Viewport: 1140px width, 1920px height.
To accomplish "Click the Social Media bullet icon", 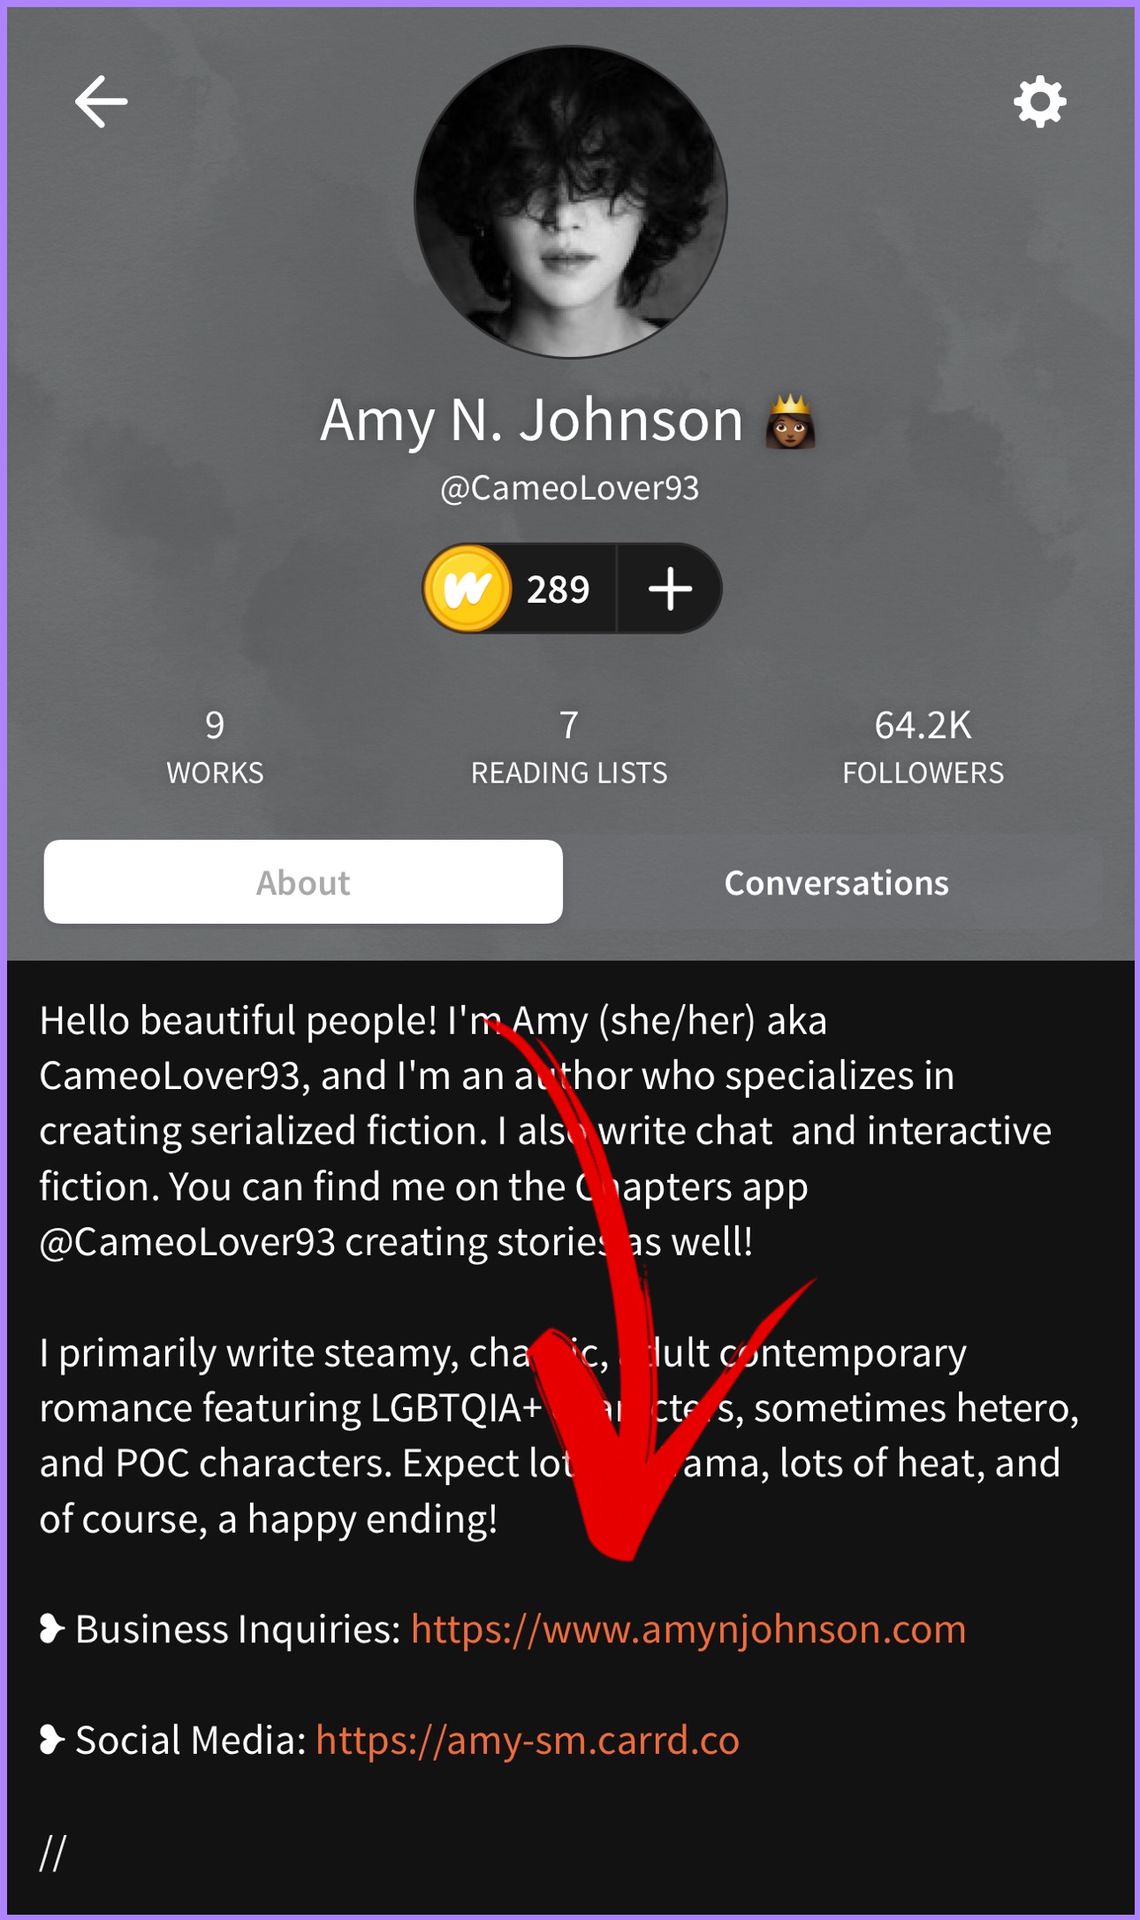I will 52,1741.
